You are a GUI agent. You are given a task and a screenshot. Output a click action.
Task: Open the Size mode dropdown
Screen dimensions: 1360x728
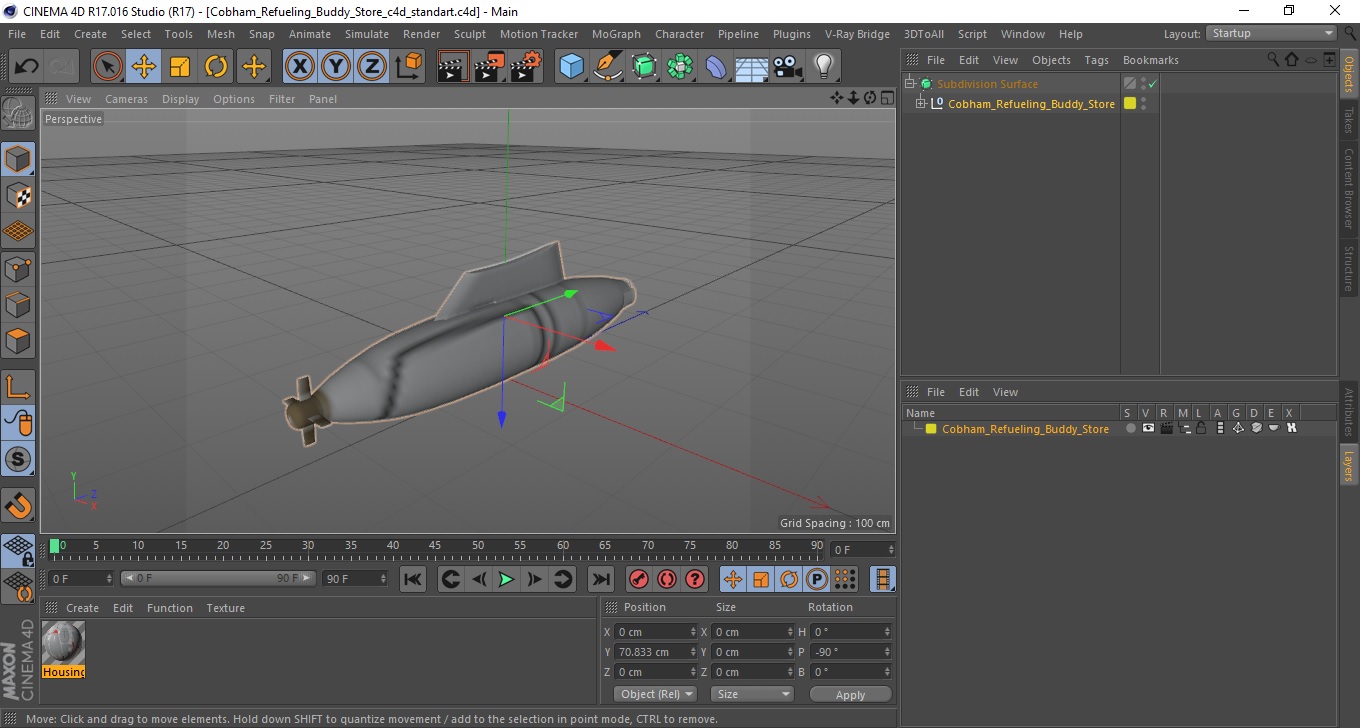pos(752,694)
